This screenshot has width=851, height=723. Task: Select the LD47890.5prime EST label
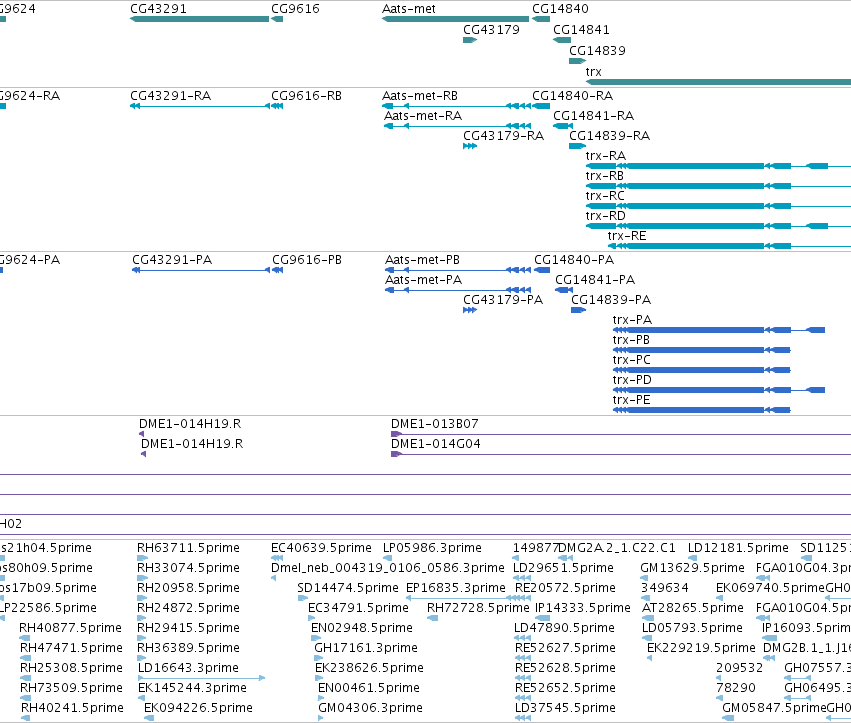click(x=564, y=628)
